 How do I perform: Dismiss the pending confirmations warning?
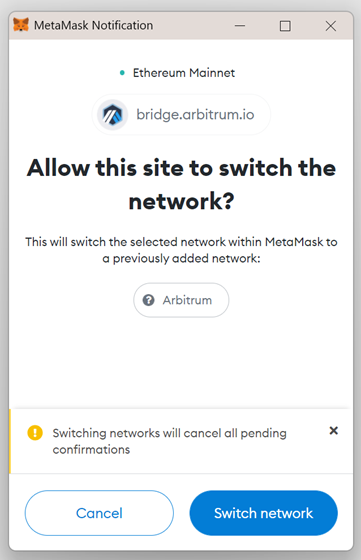pos(334,431)
